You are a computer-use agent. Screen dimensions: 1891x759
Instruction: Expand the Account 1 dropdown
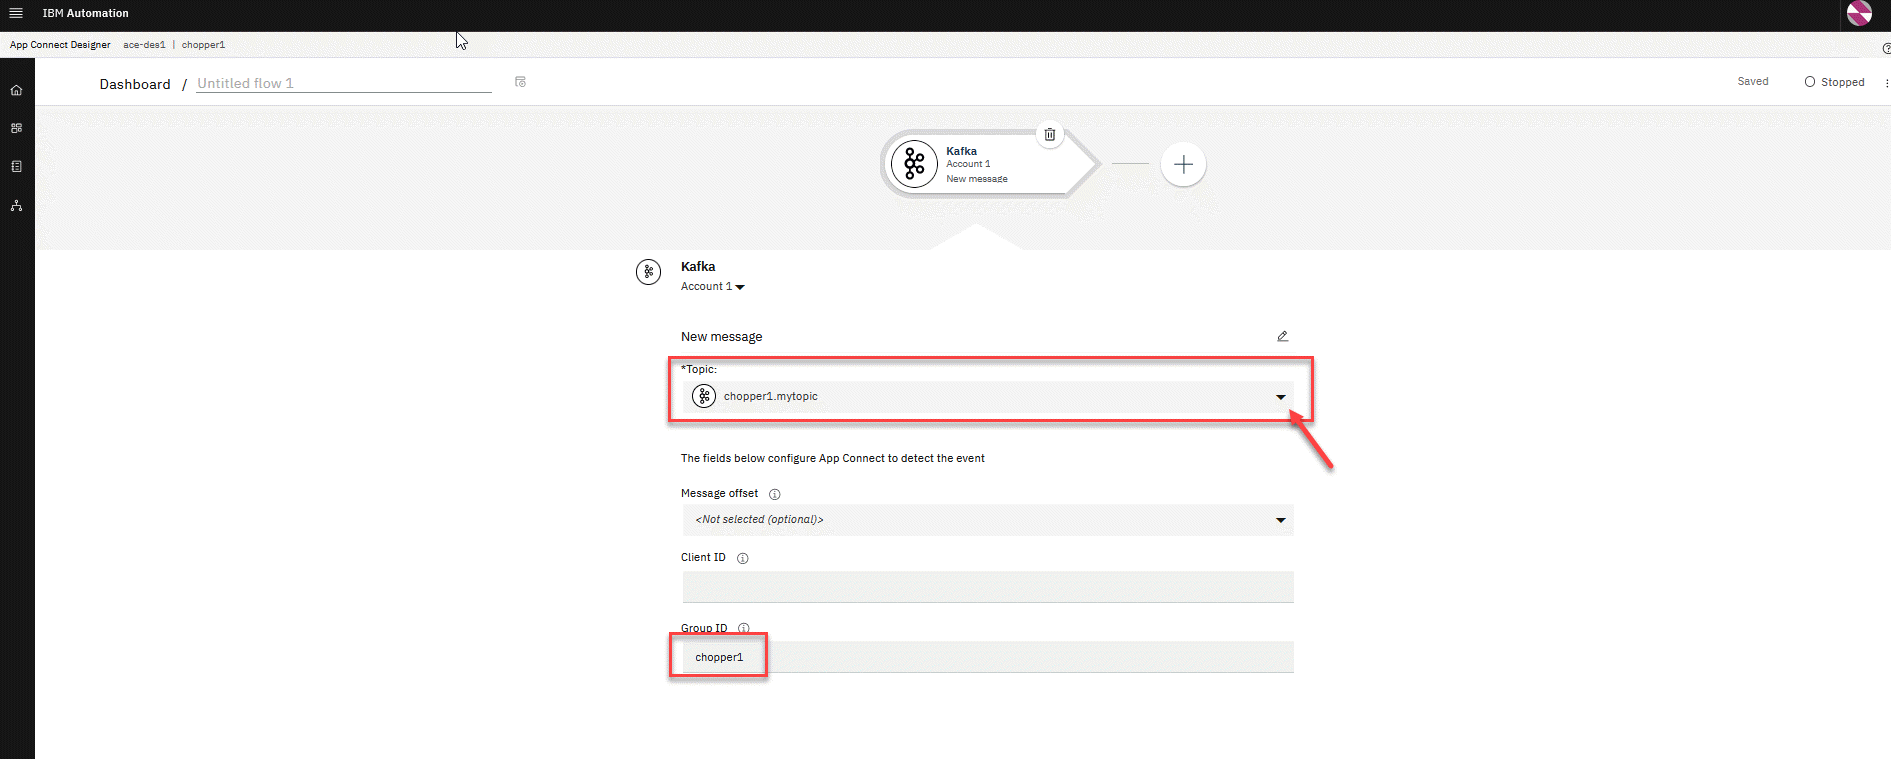[713, 287]
